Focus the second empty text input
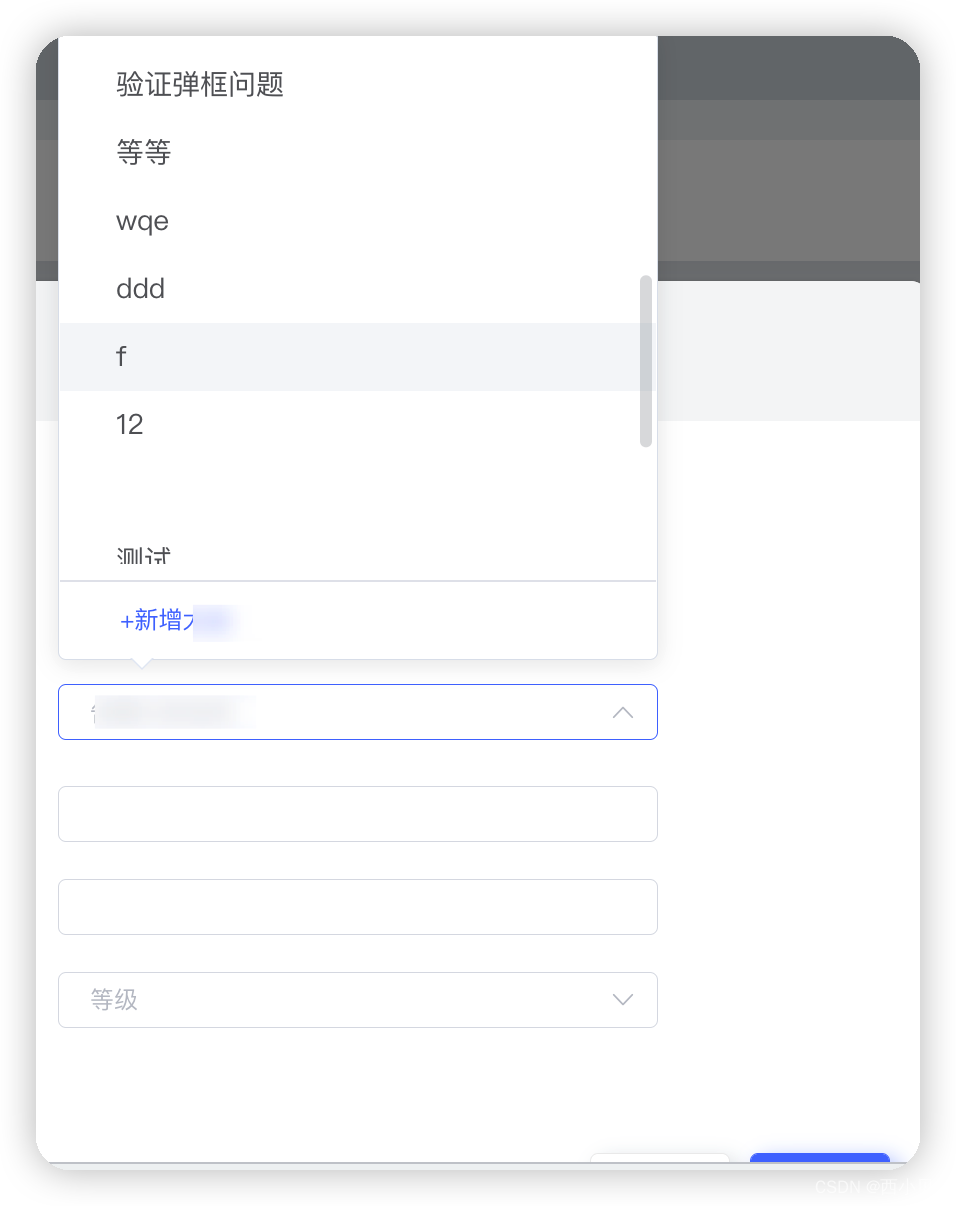The height and width of the screenshot is (1206, 956). [358, 907]
